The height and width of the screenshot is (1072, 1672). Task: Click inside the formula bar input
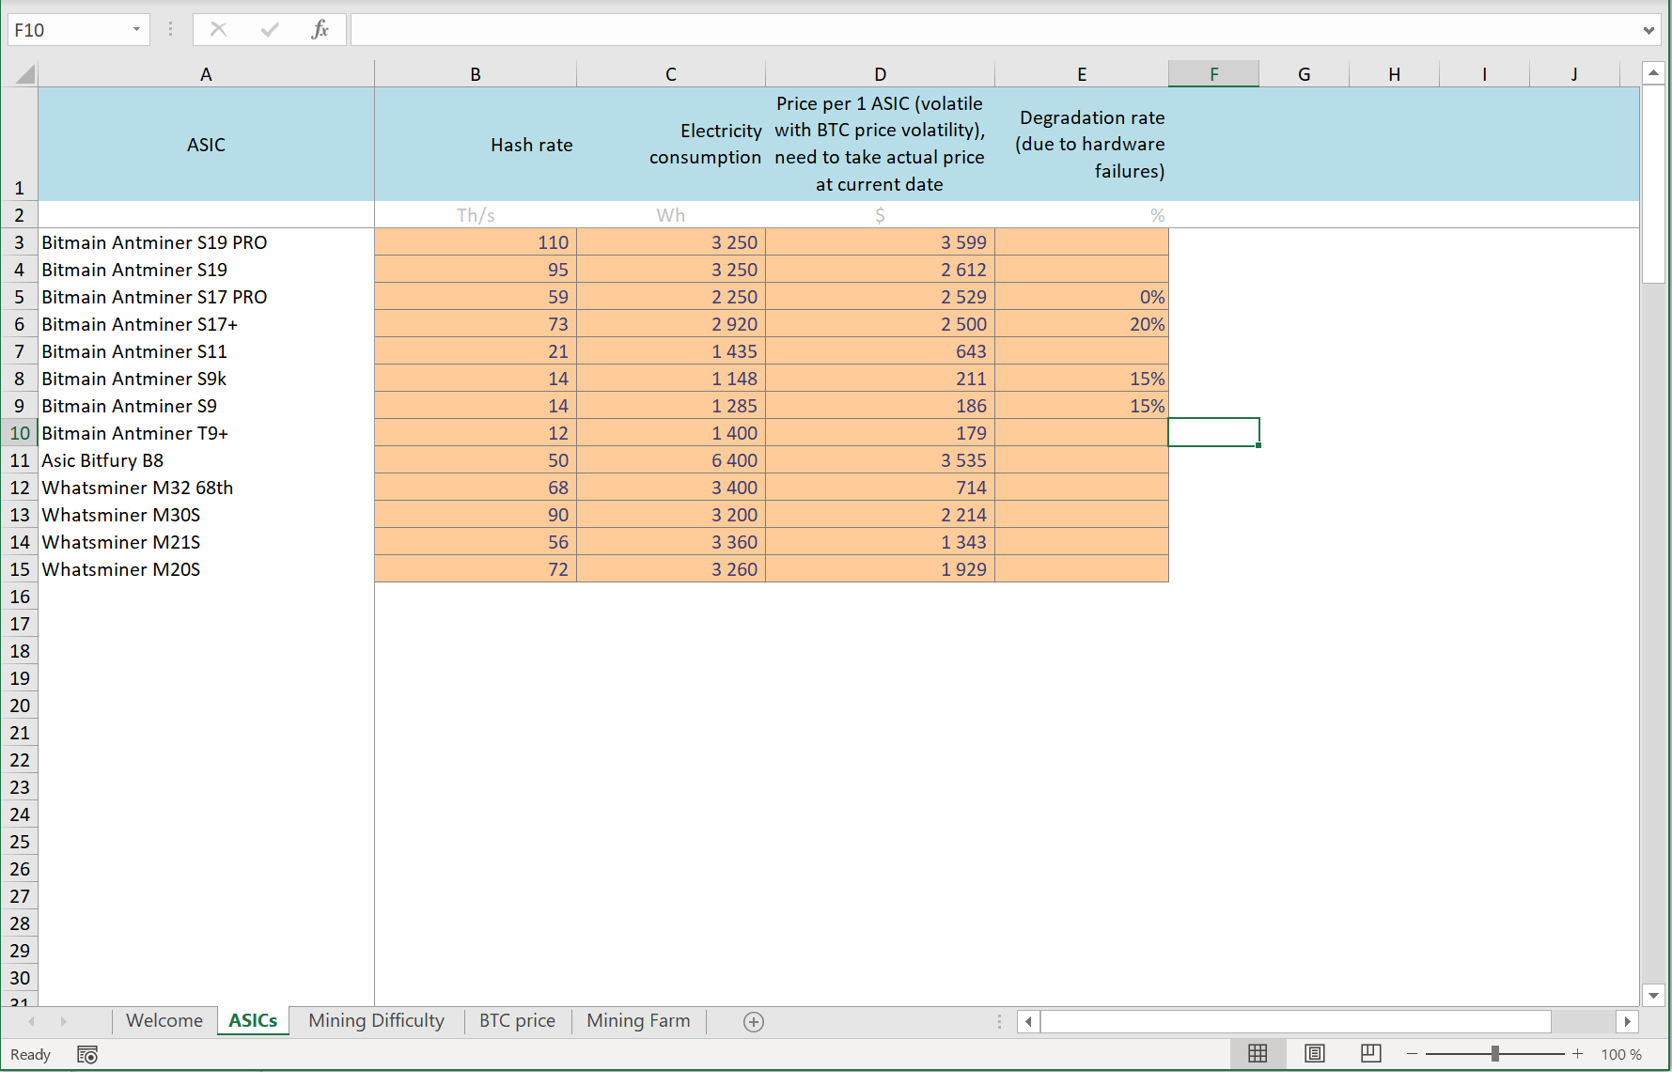[995, 29]
